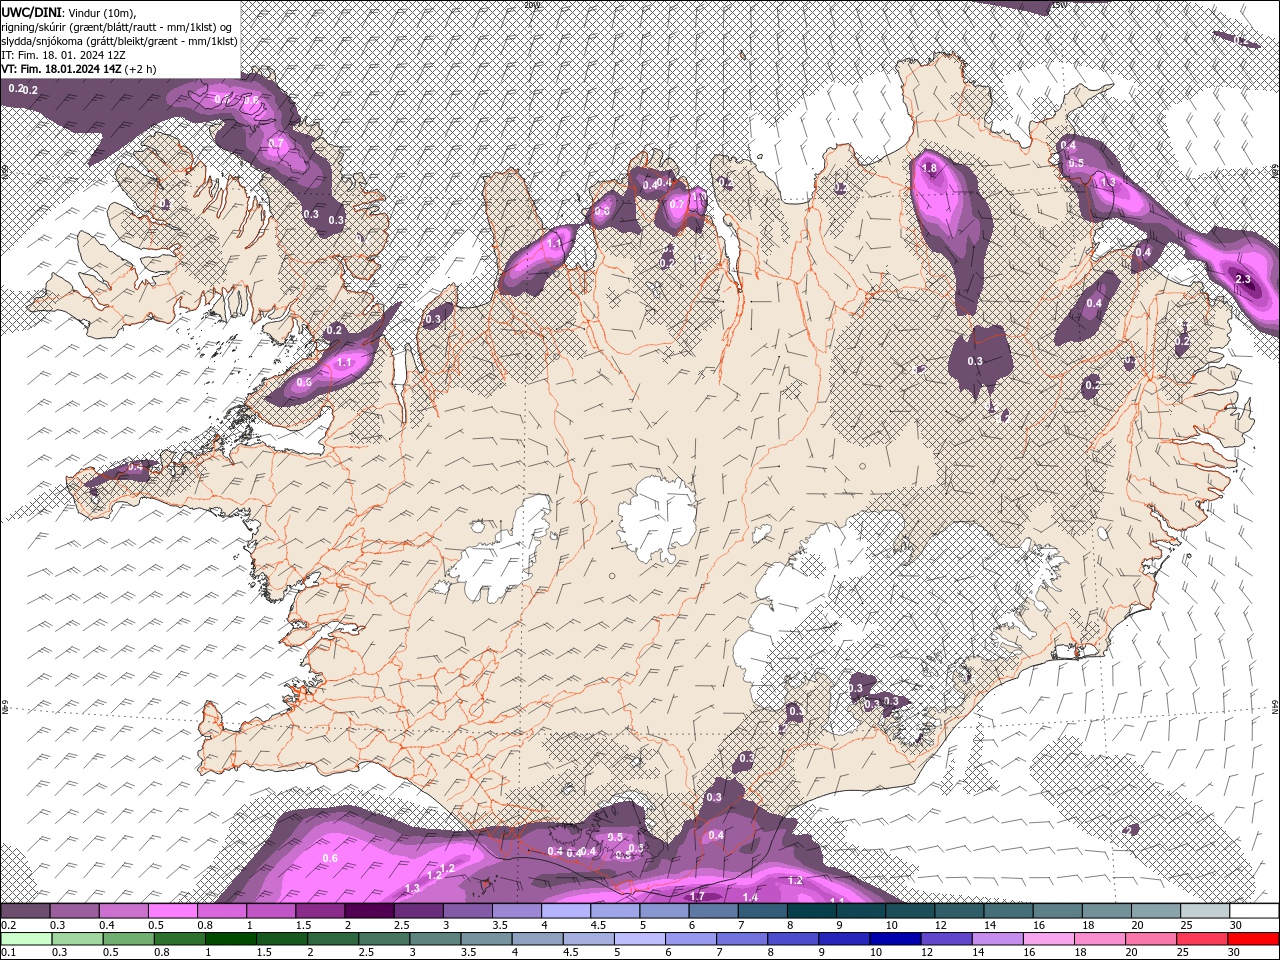Pick the white 30 snow legend swatch
Viewport: 1280px width, 960px height.
pos(1253,911)
